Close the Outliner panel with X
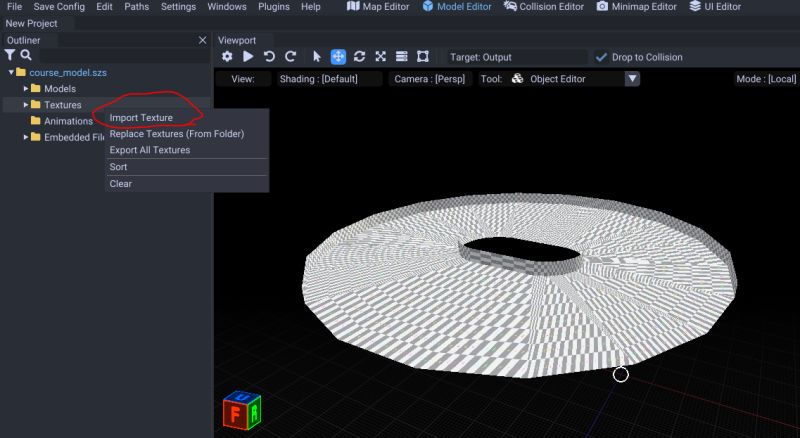This screenshot has height=438, width=800. point(203,40)
